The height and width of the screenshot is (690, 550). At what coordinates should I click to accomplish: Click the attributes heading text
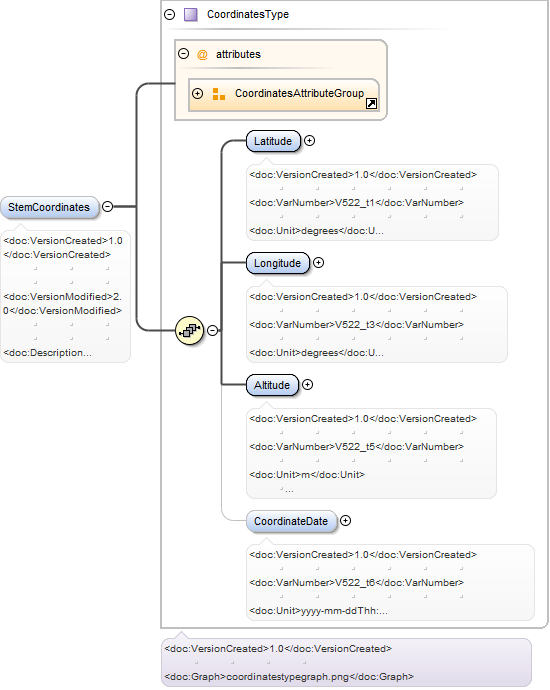tap(238, 54)
